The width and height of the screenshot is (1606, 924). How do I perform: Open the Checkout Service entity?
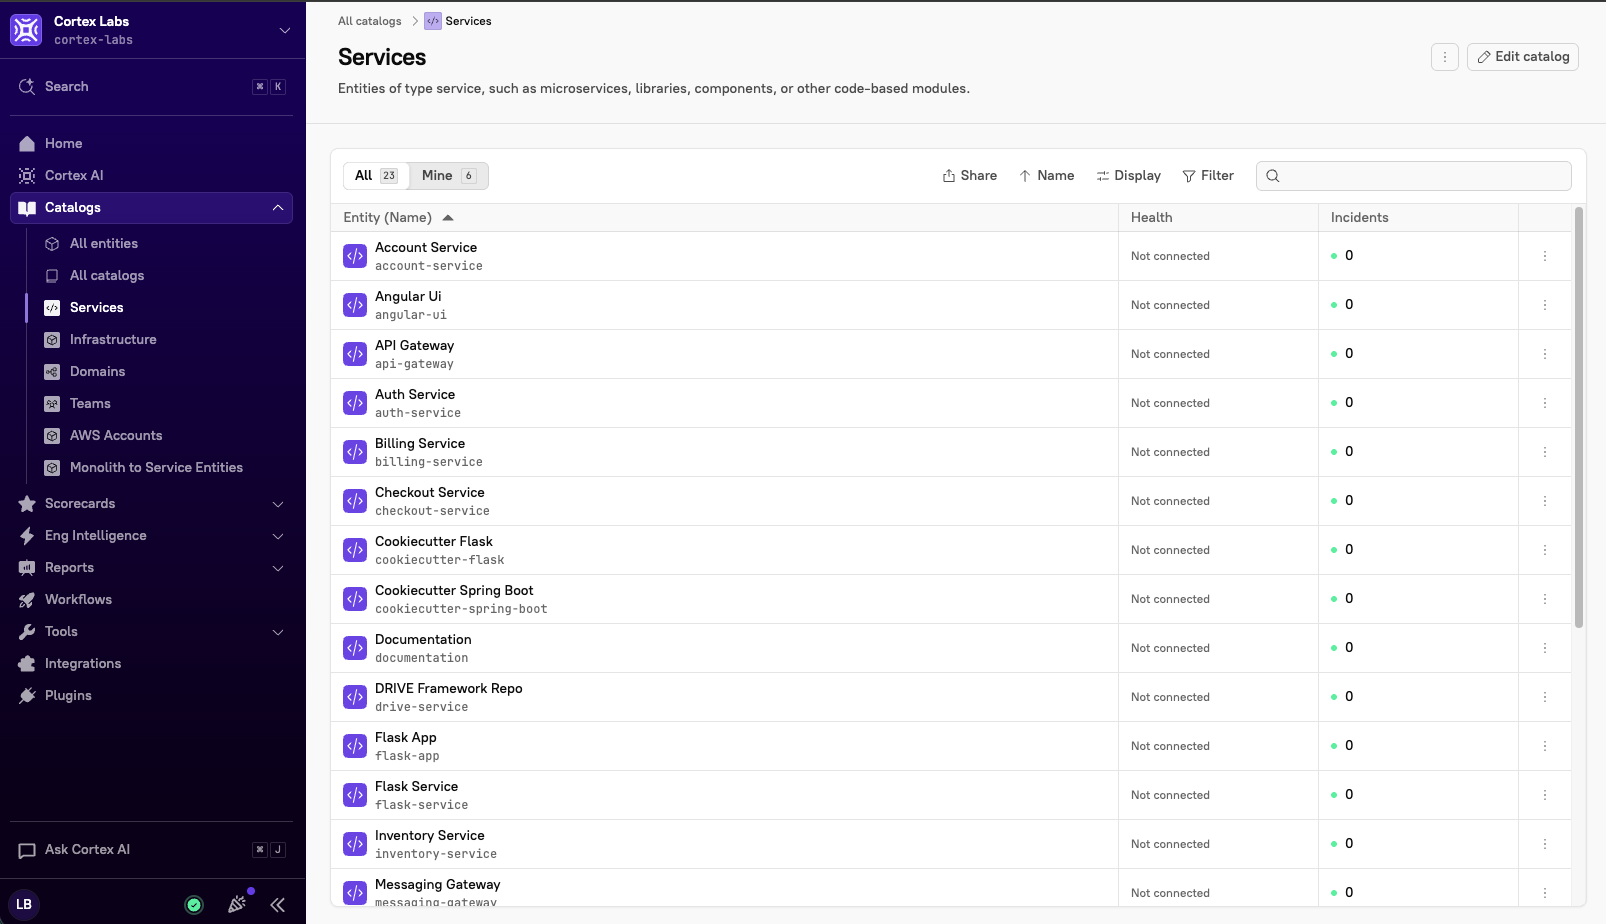430,492
